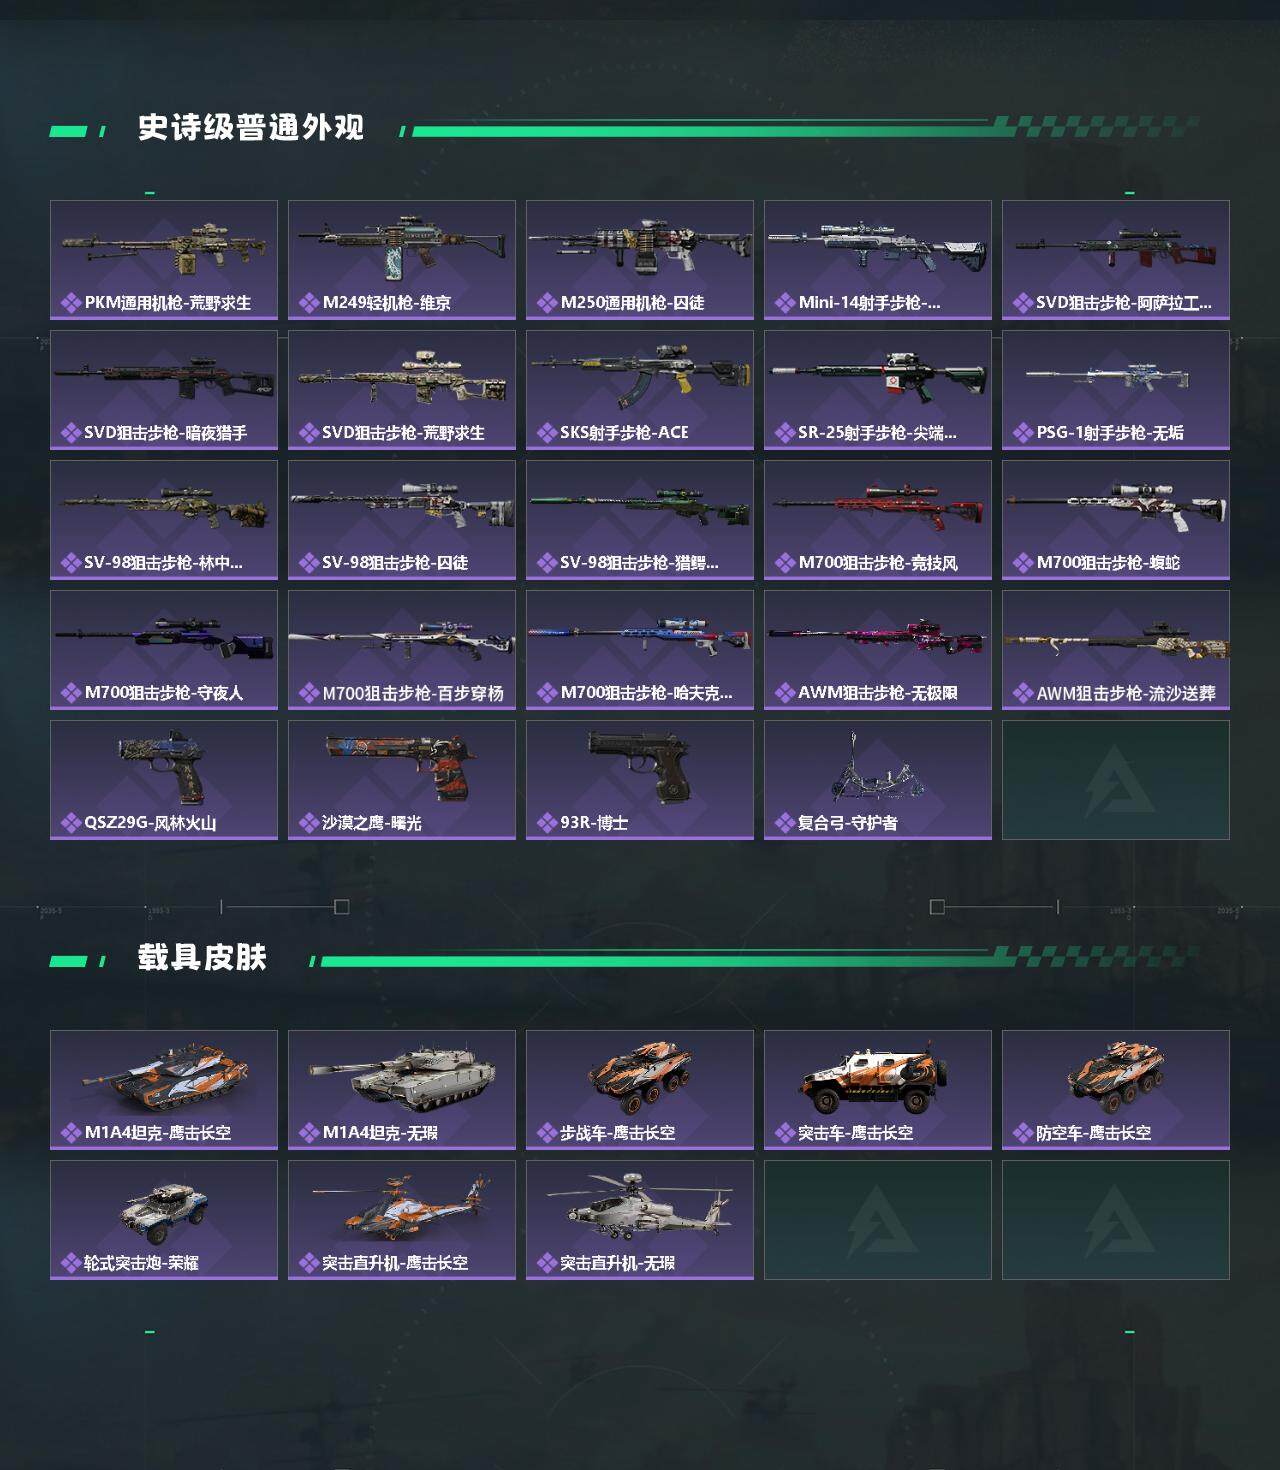Click the M700狙击步枪-守夜人 card
The height and width of the screenshot is (1470, 1280).
[164, 650]
